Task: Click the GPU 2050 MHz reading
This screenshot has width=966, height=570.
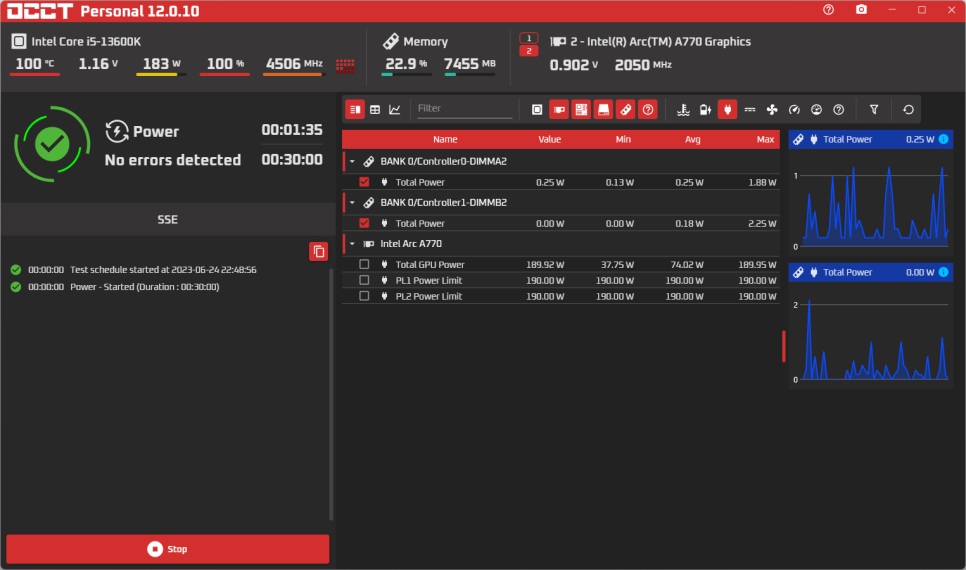Action: click(x=643, y=65)
